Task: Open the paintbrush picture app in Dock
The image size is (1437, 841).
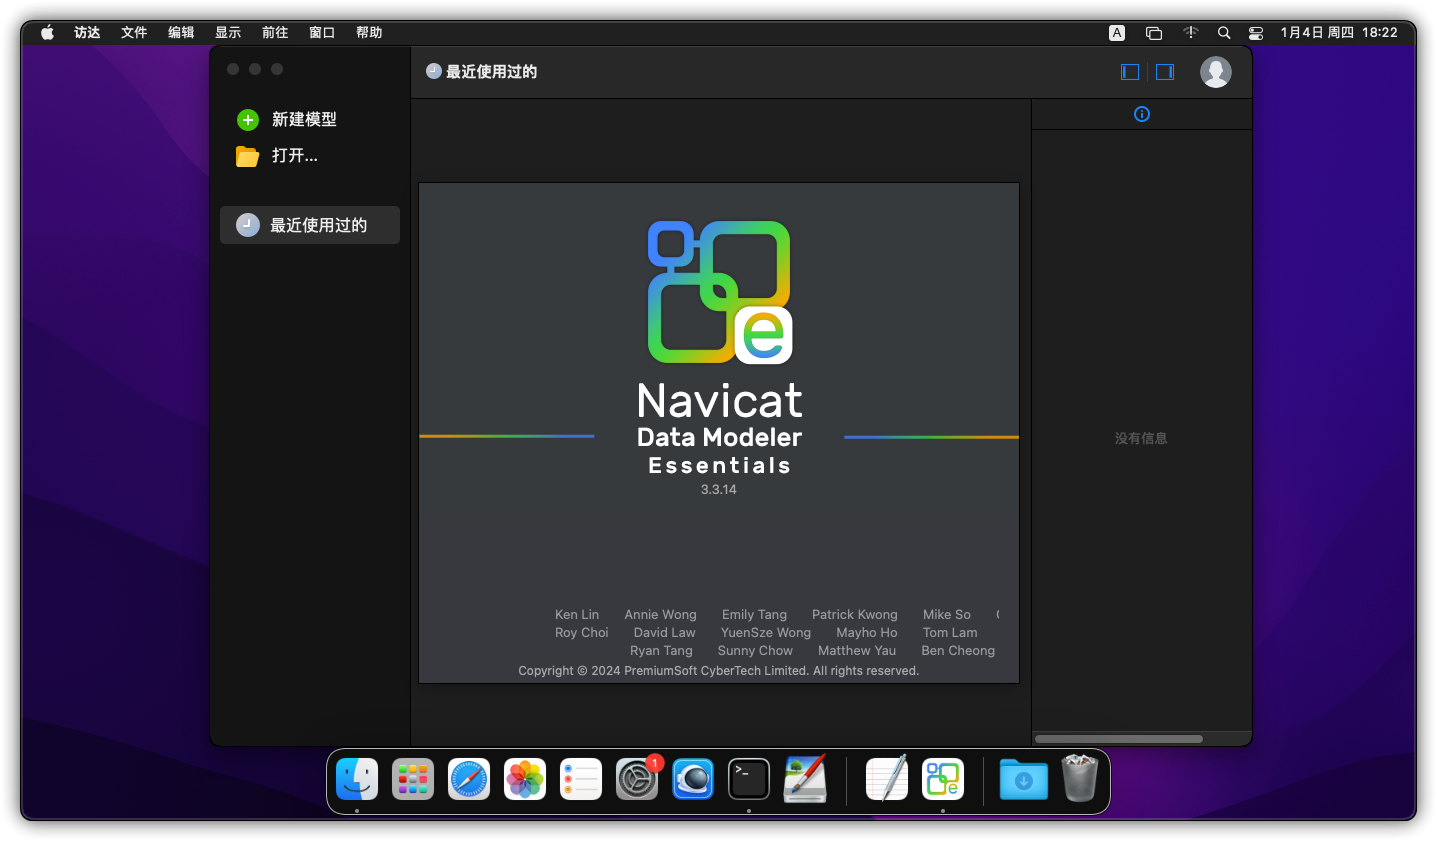Action: pos(805,779)
